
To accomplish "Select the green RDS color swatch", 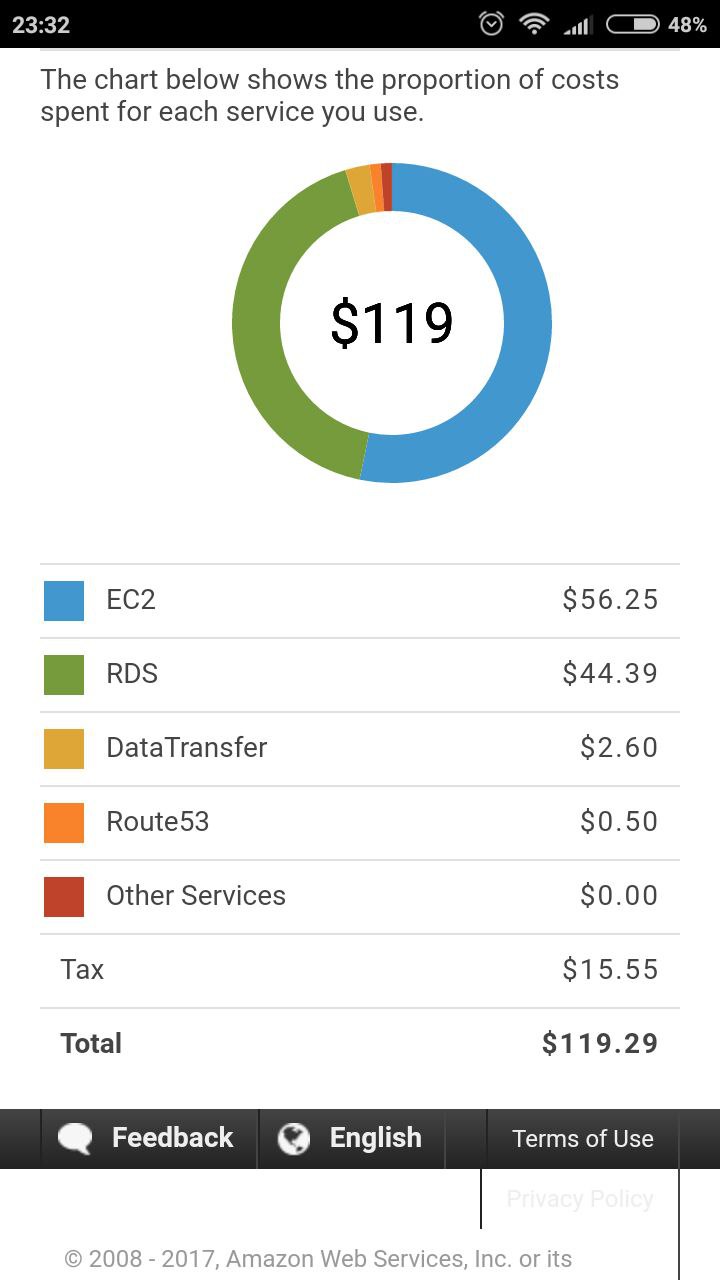I will click(64, 675).
